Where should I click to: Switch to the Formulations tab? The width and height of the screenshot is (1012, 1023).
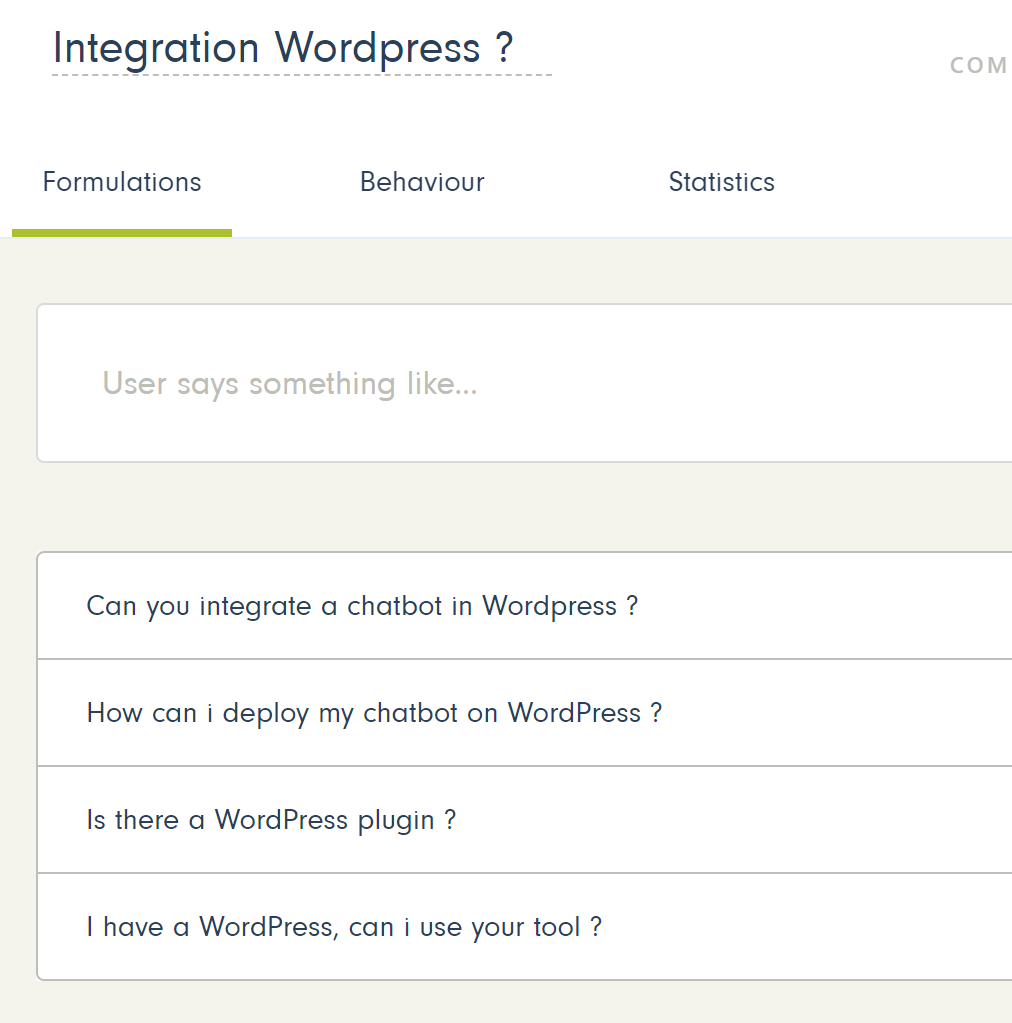coord(122,182)
